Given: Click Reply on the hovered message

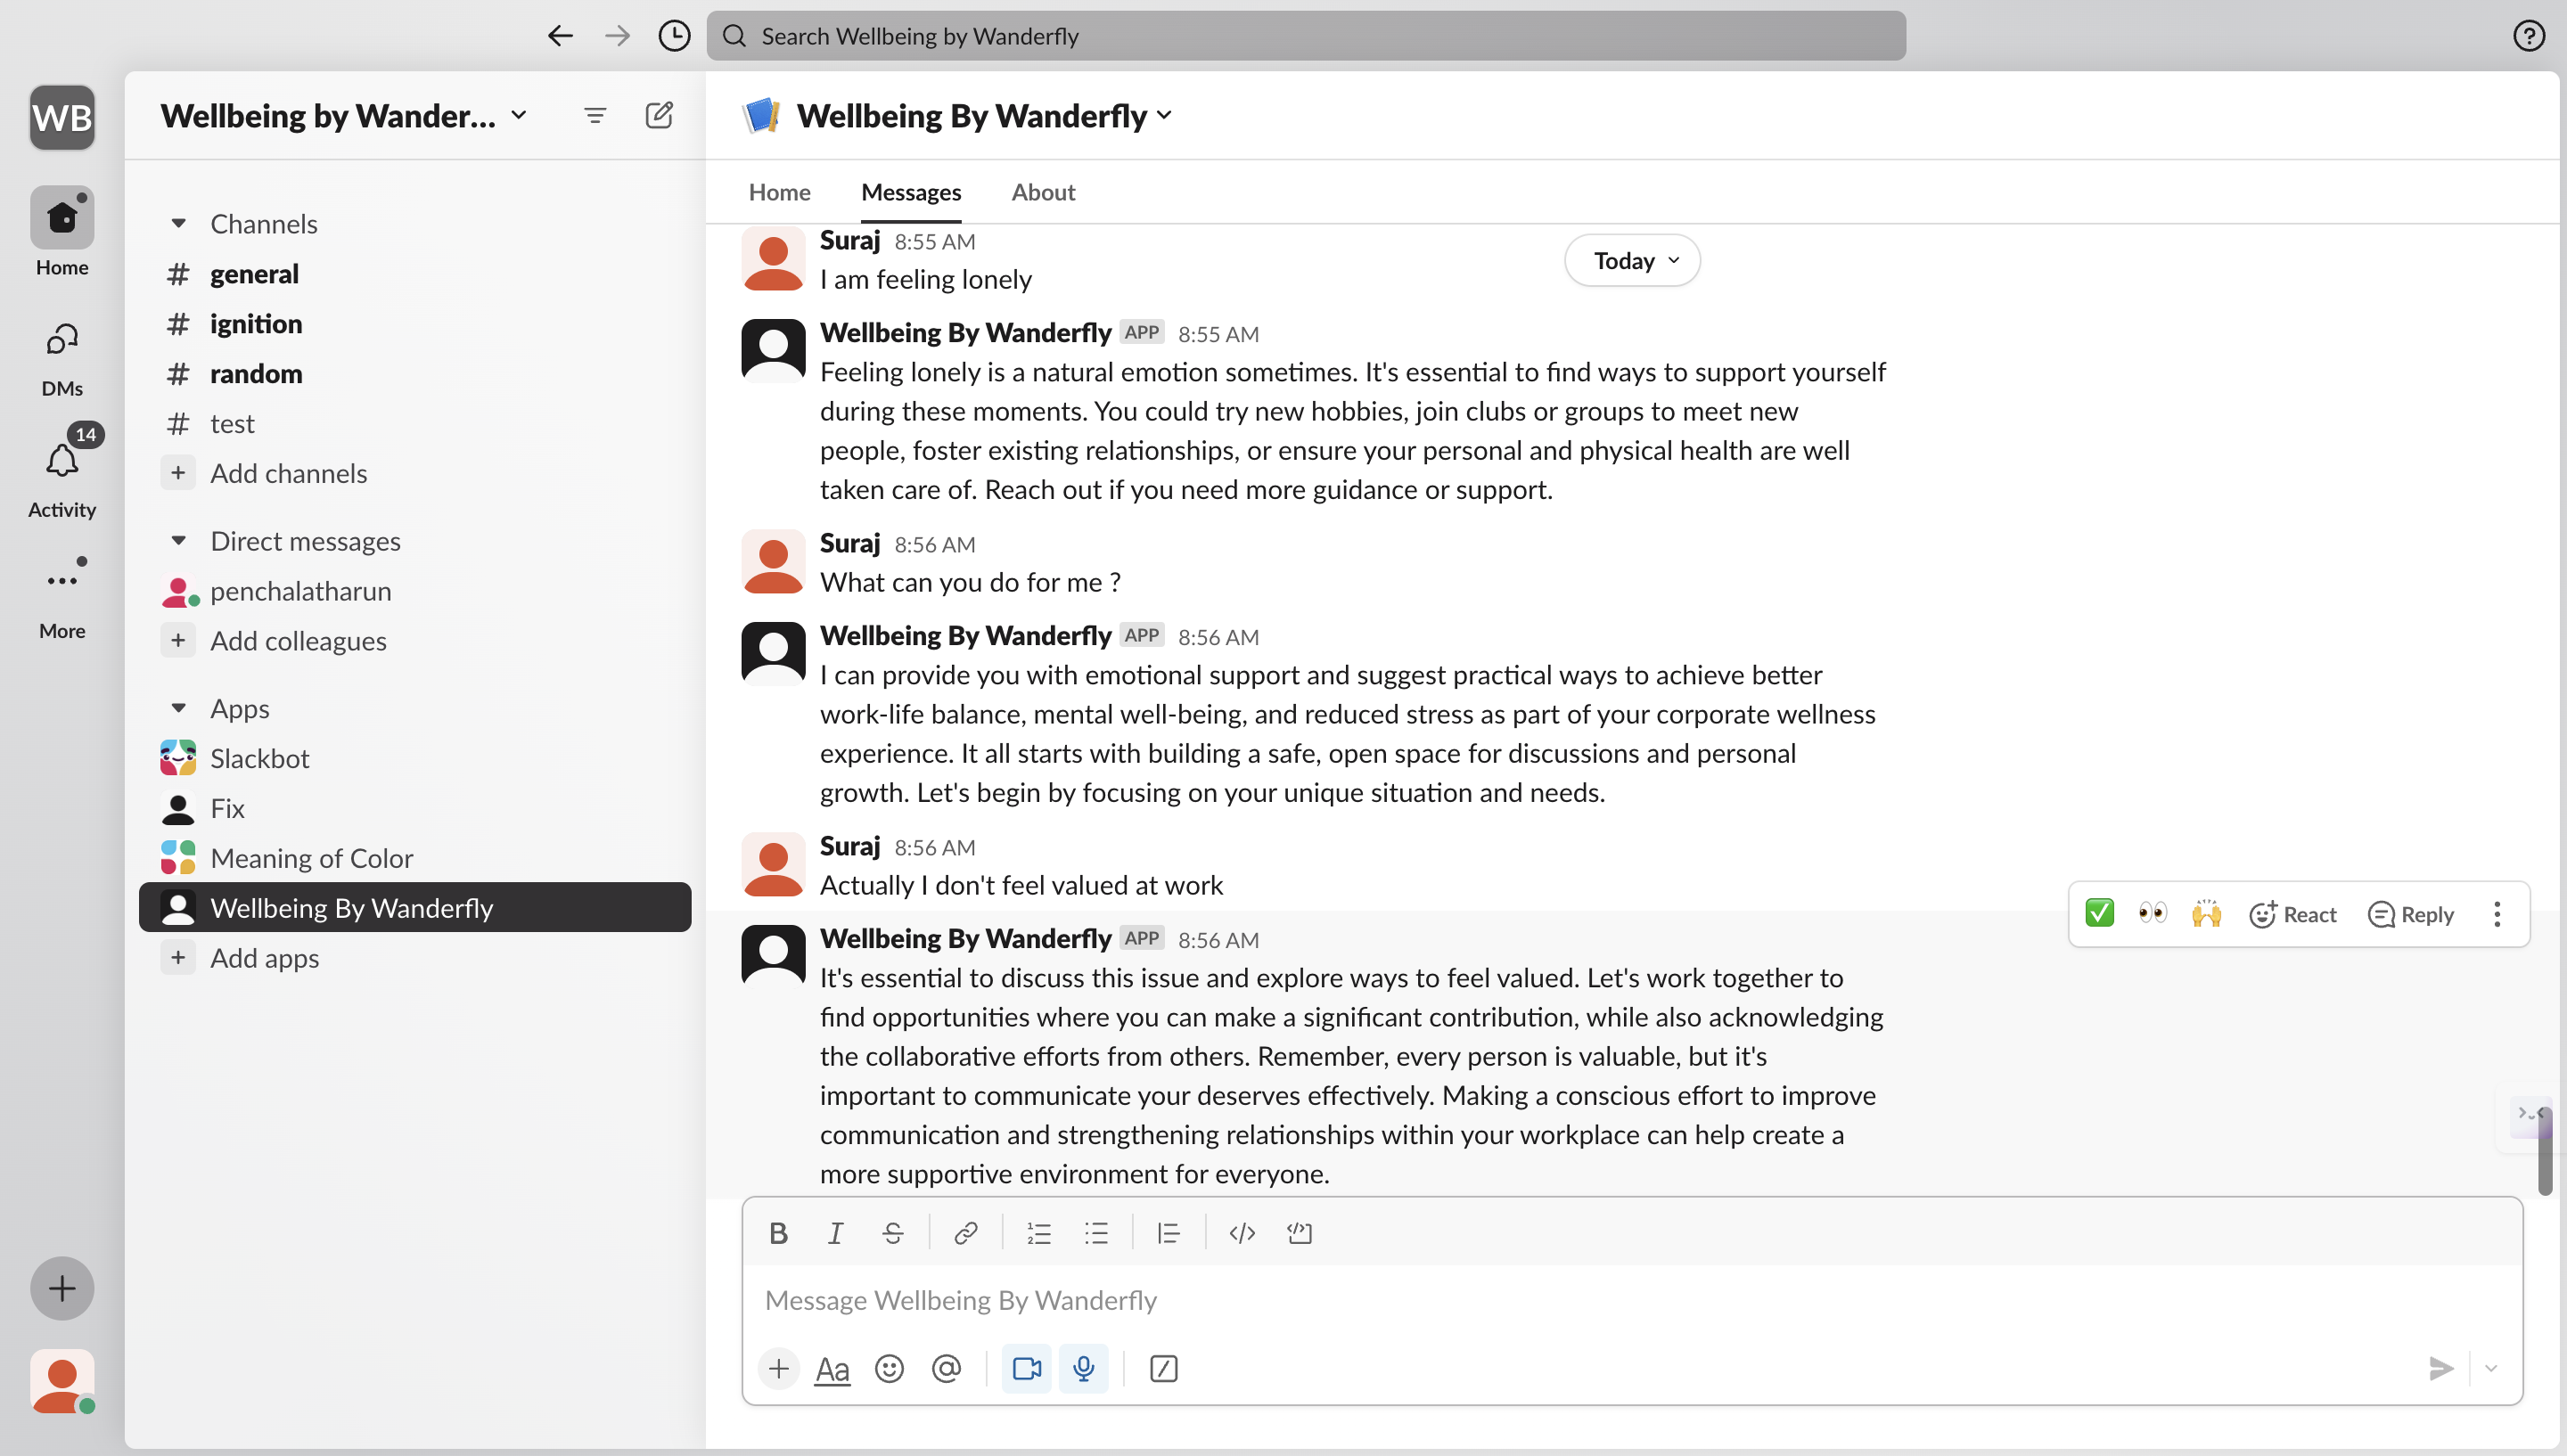Looking at the screenshot, I should point(2410,914).
